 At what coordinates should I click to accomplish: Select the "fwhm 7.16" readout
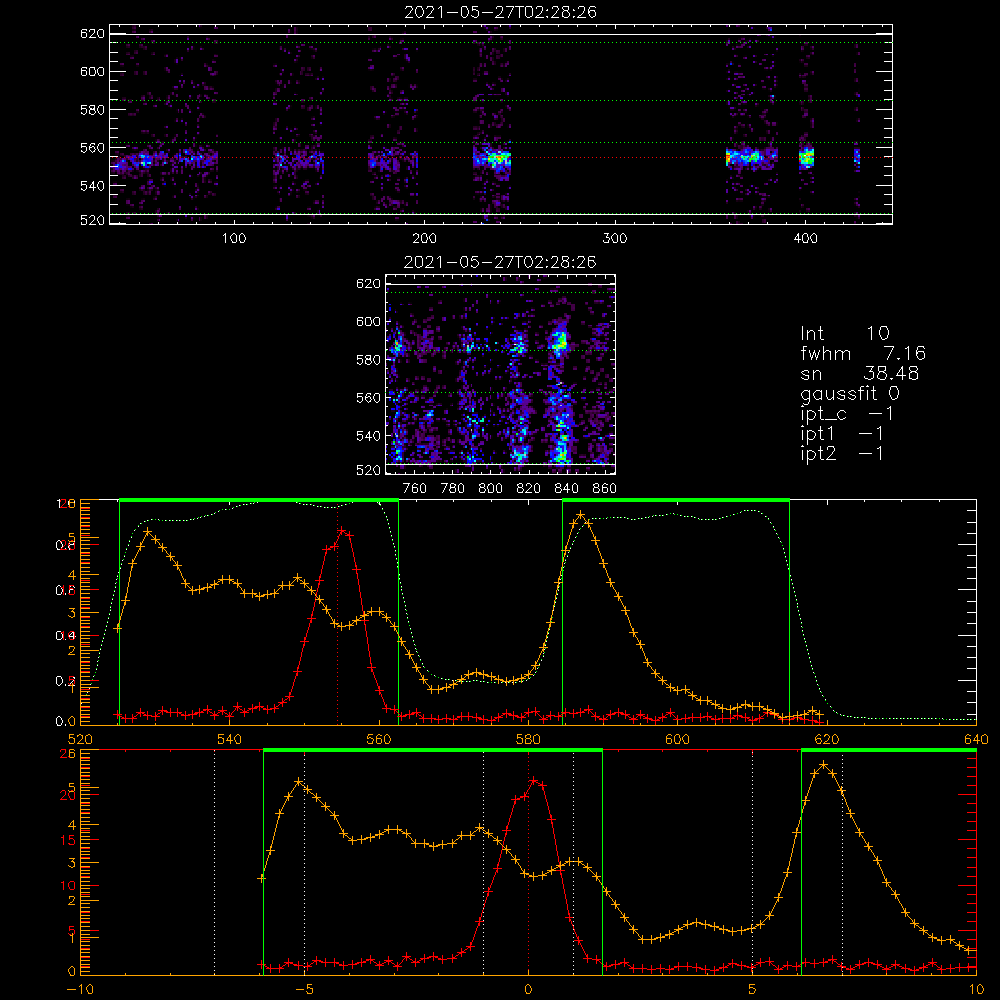click(x=862, y=353)
